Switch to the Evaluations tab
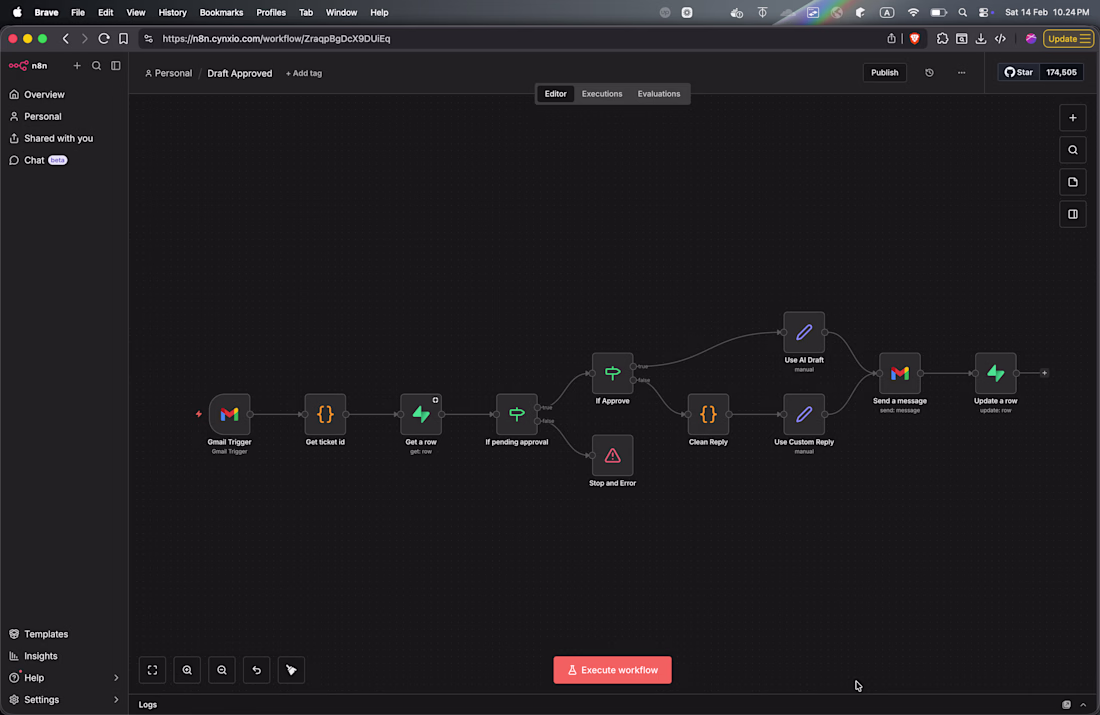 [659, 94]
